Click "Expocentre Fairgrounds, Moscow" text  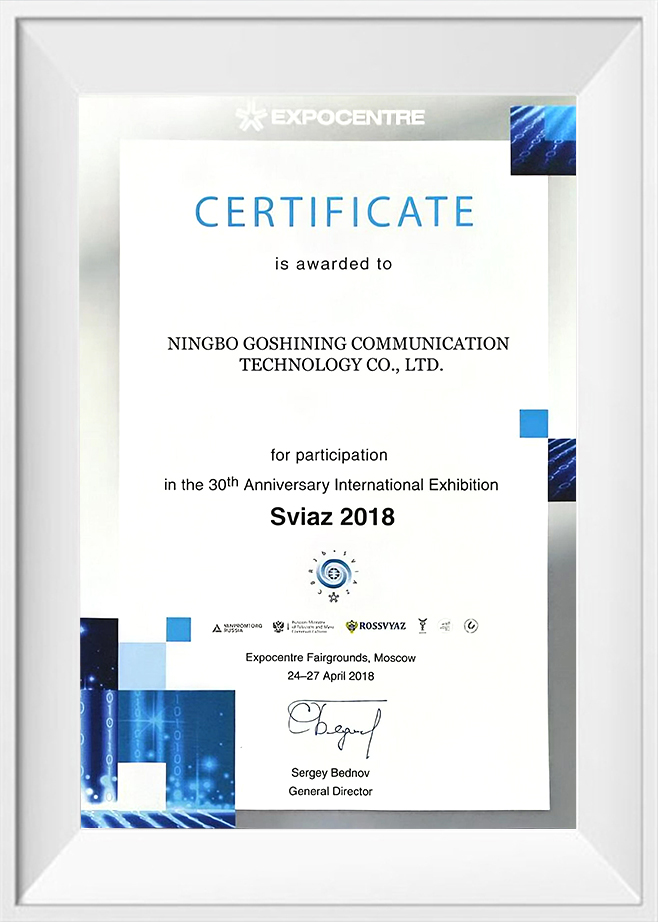pyautogui.click(x=330, y=657)
